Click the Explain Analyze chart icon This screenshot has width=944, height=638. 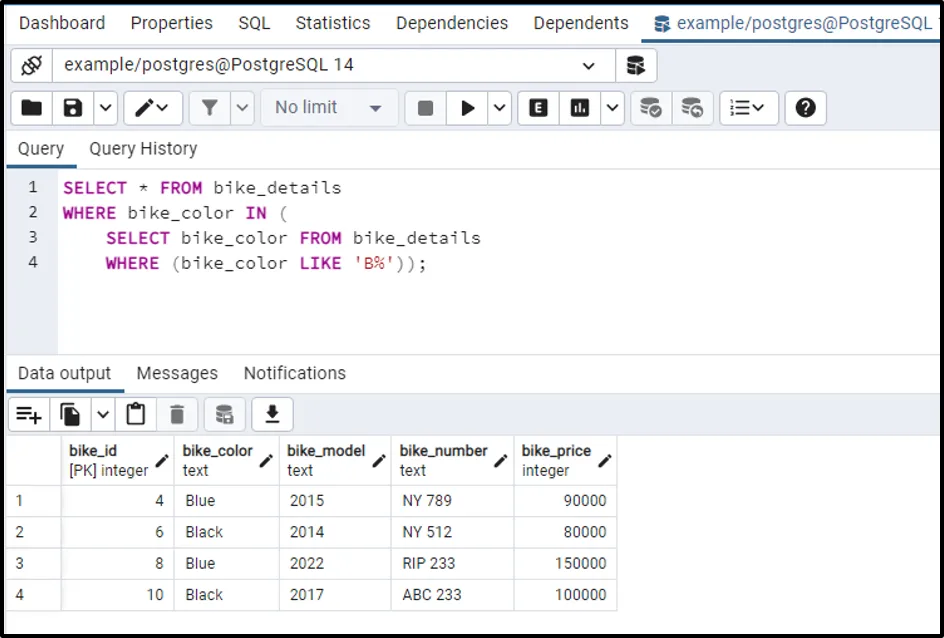(x=580, y=108)
